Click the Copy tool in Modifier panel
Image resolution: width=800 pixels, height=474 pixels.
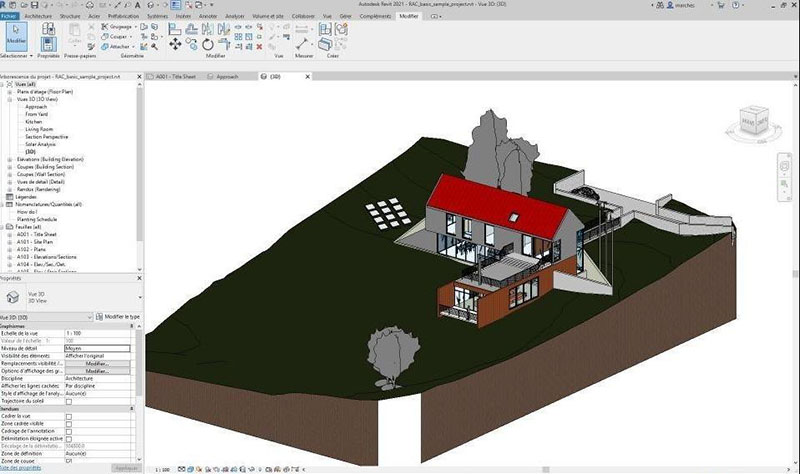click(191, 44)
